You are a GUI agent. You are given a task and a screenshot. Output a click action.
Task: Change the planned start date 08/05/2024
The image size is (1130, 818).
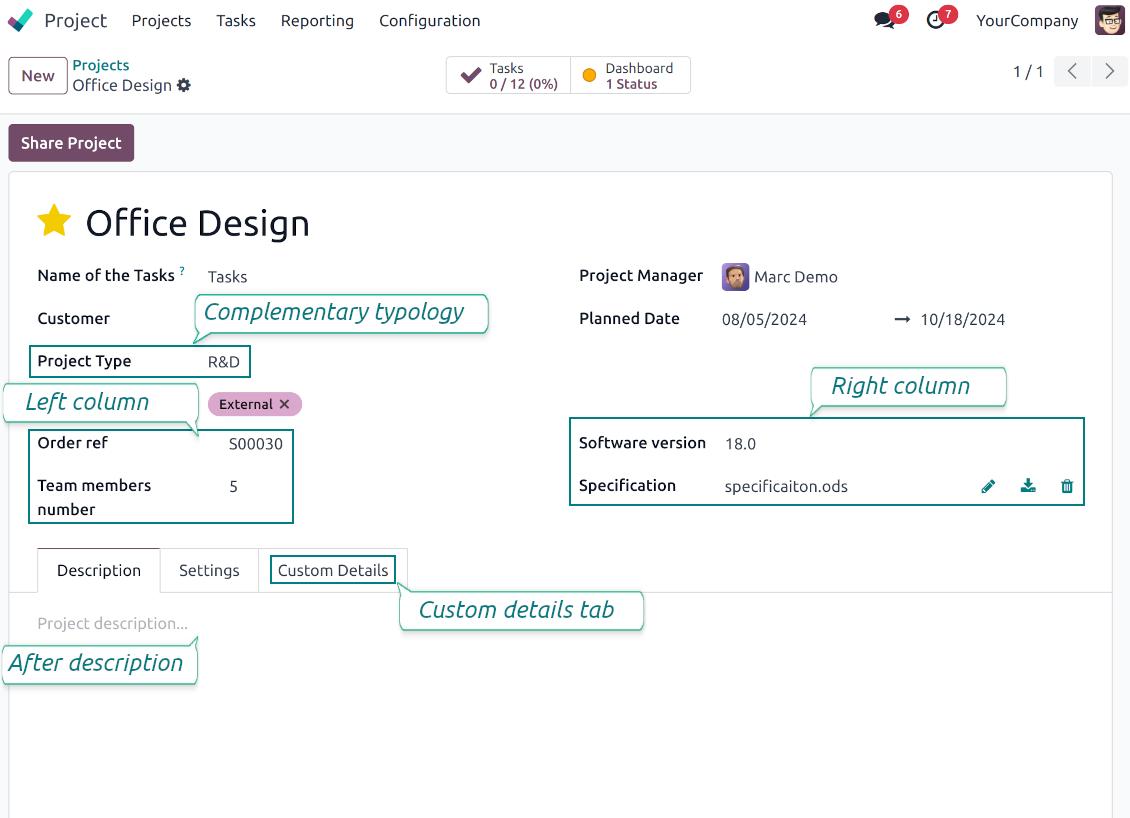click(764, 320)
